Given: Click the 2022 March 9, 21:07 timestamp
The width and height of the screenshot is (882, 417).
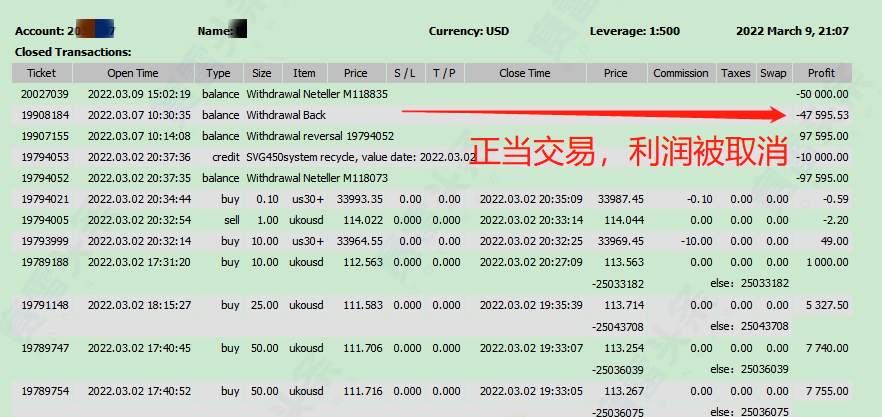Looking at the screenshot, I should pyautogui.click(x=793, y=32).
